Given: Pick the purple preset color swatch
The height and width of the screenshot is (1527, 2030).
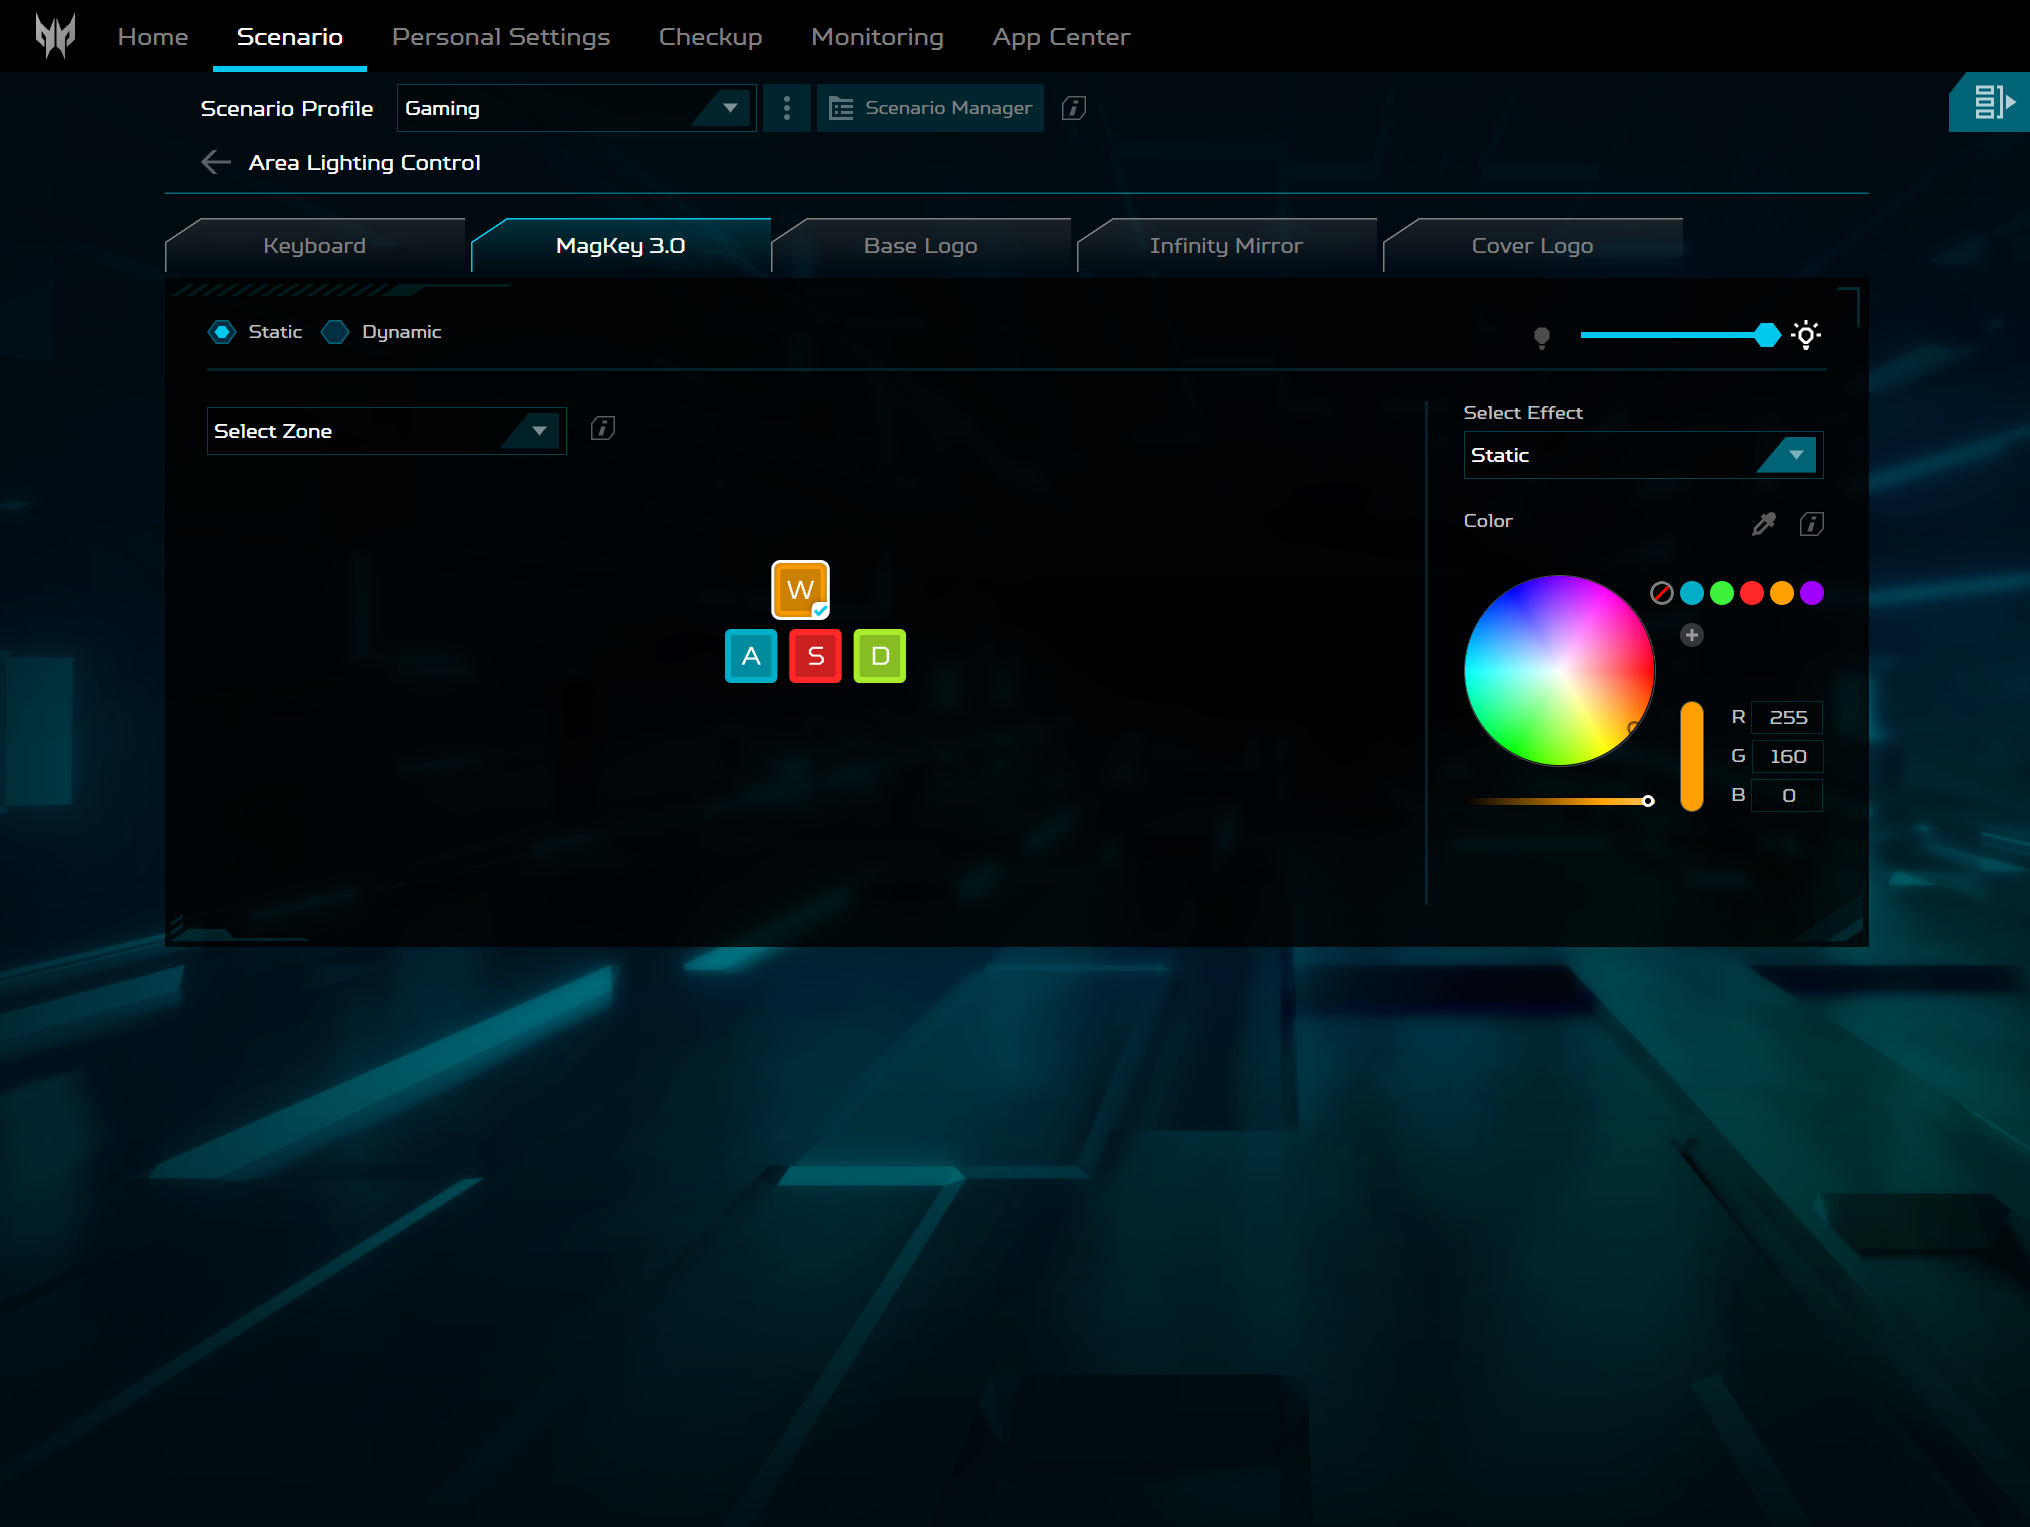Looking at the screenshot, I should point(1811,593).
